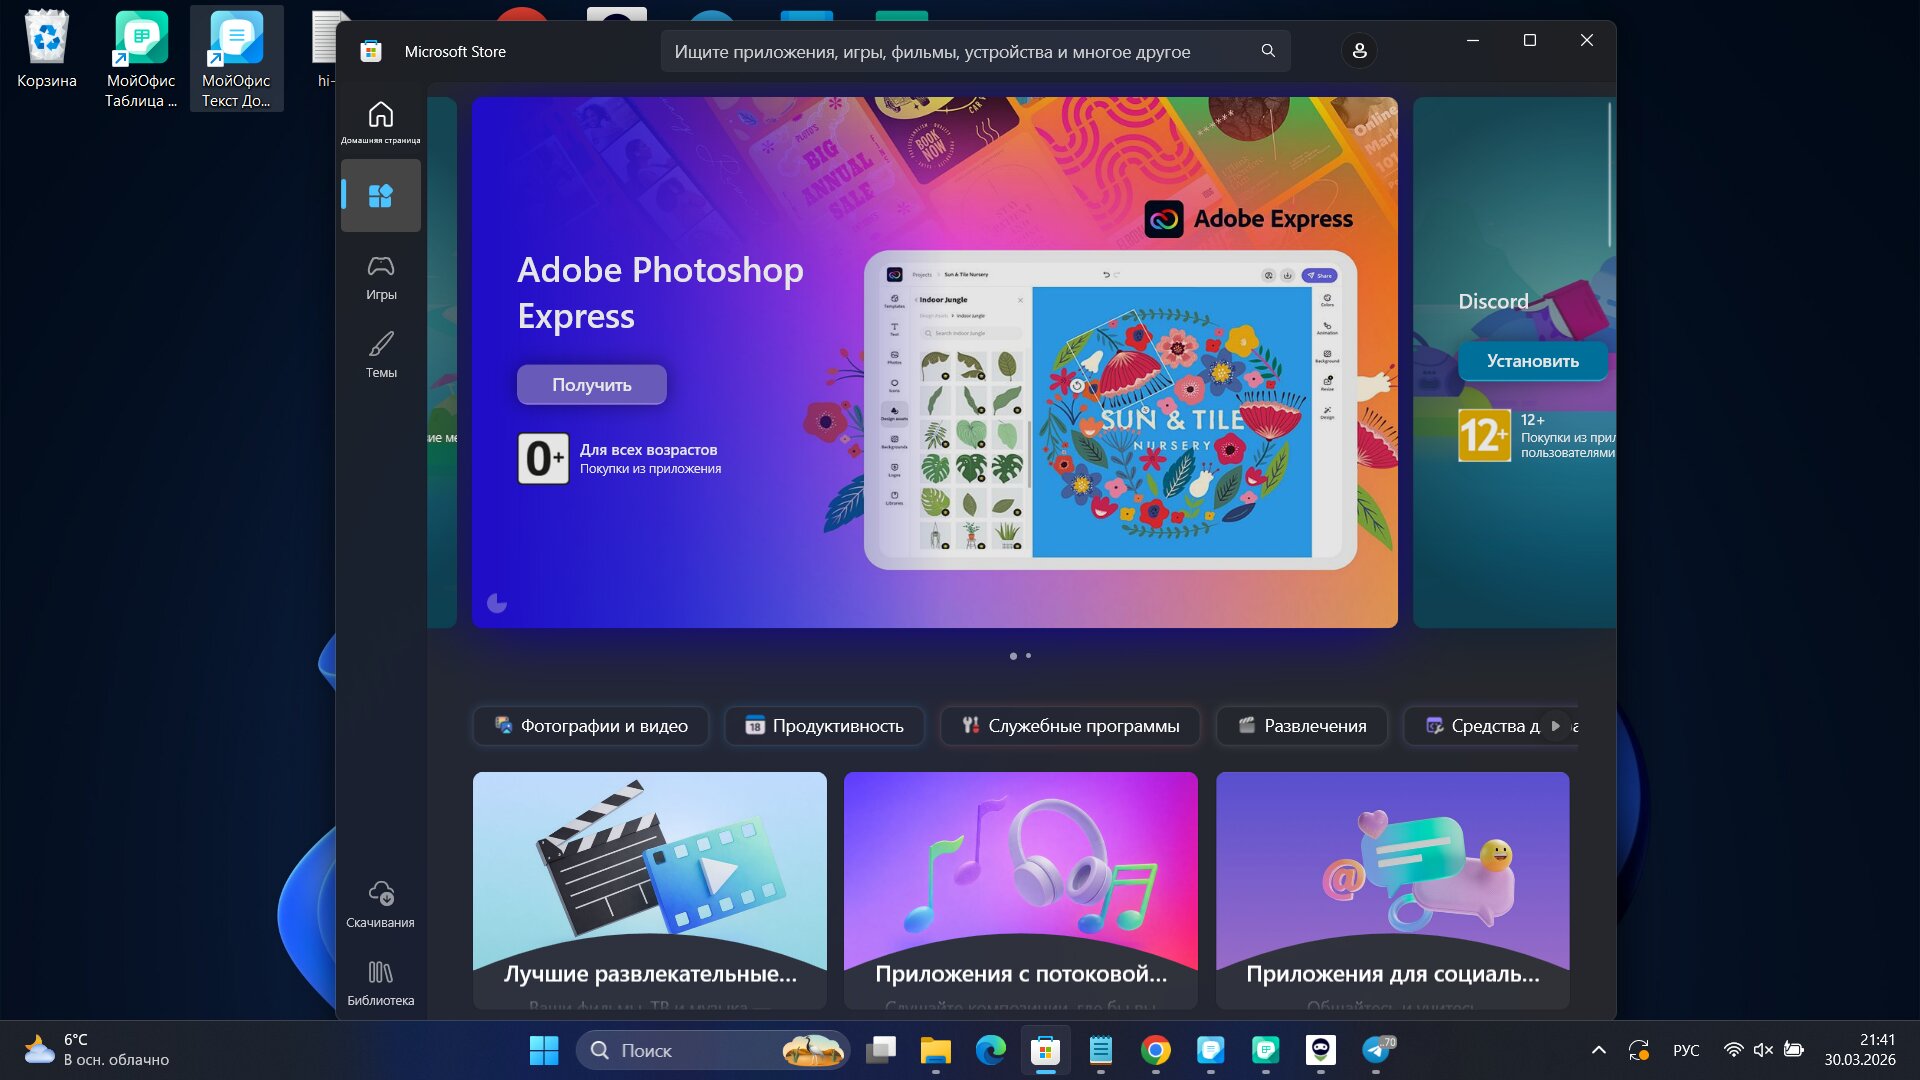Open the Productivity category chip

tap(824, 726)
